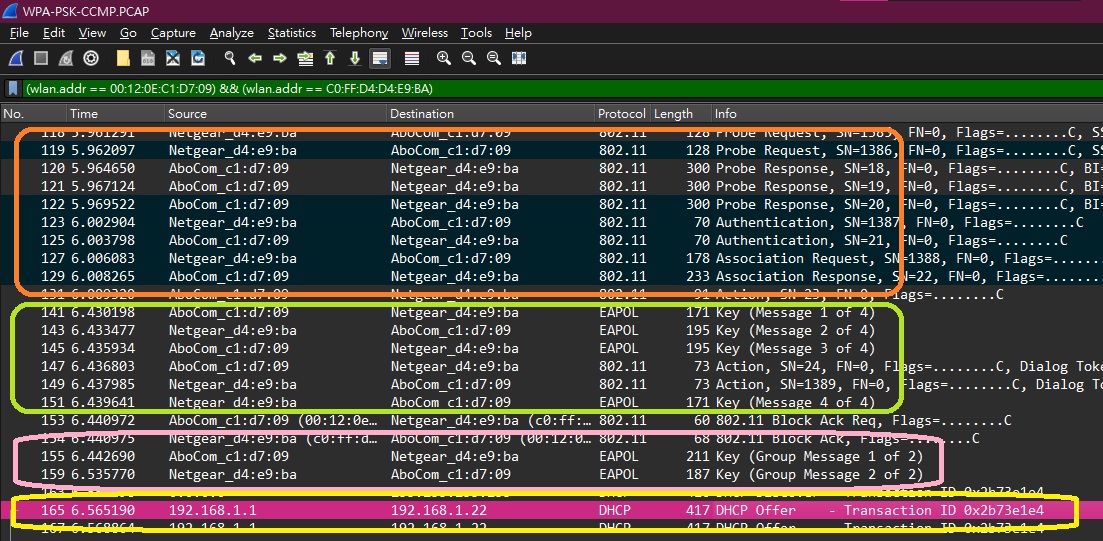Viewport: 1103px width, 541px height.
Task: Reload this capture file
Action: (x=198, y=58)
